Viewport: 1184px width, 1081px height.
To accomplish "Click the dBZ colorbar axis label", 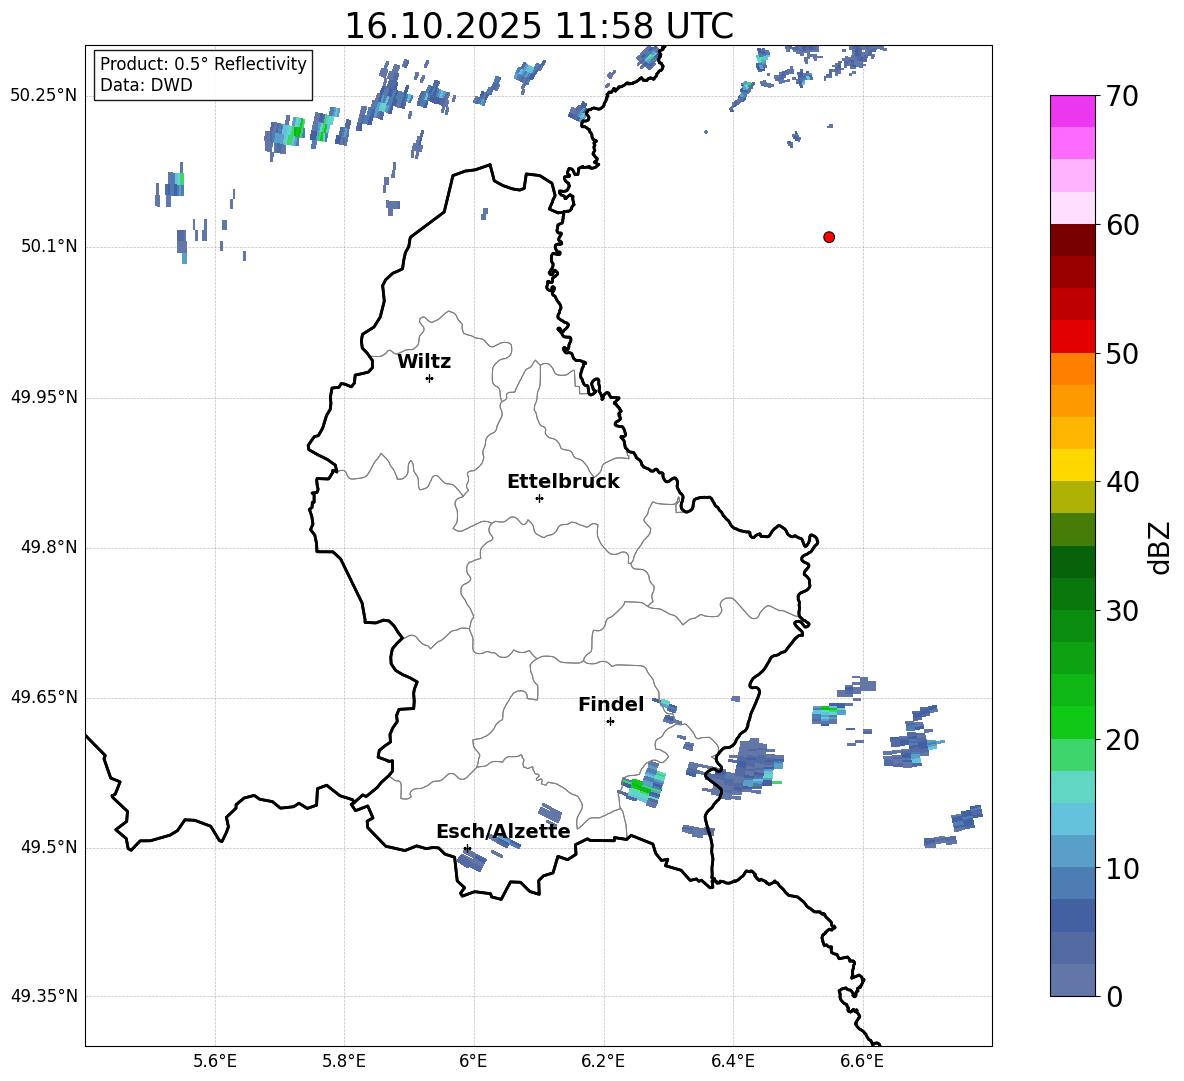I will point(1159,548).
